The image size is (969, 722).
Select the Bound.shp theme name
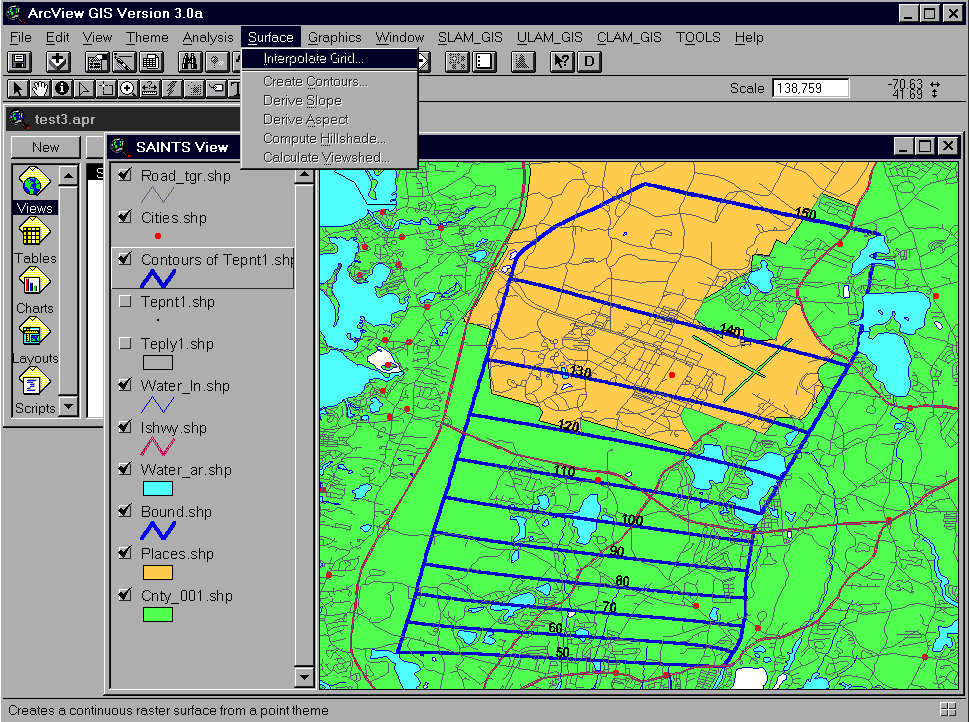(176, 512)
